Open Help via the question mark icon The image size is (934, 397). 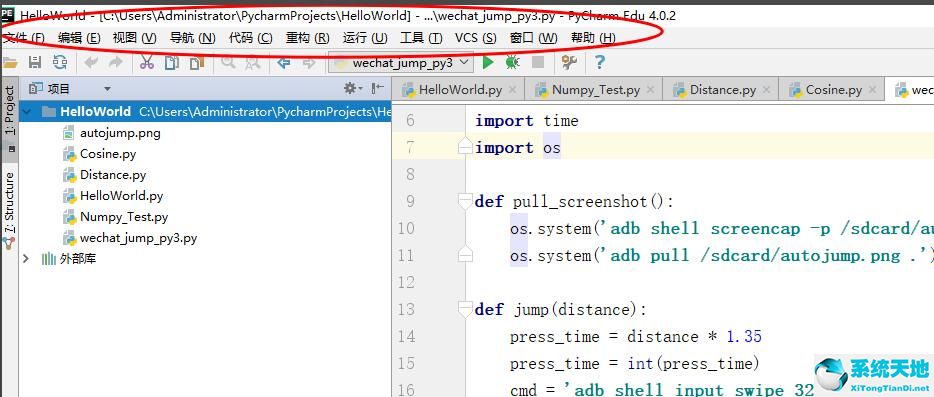pyautogui.click(x=599, y=62)
